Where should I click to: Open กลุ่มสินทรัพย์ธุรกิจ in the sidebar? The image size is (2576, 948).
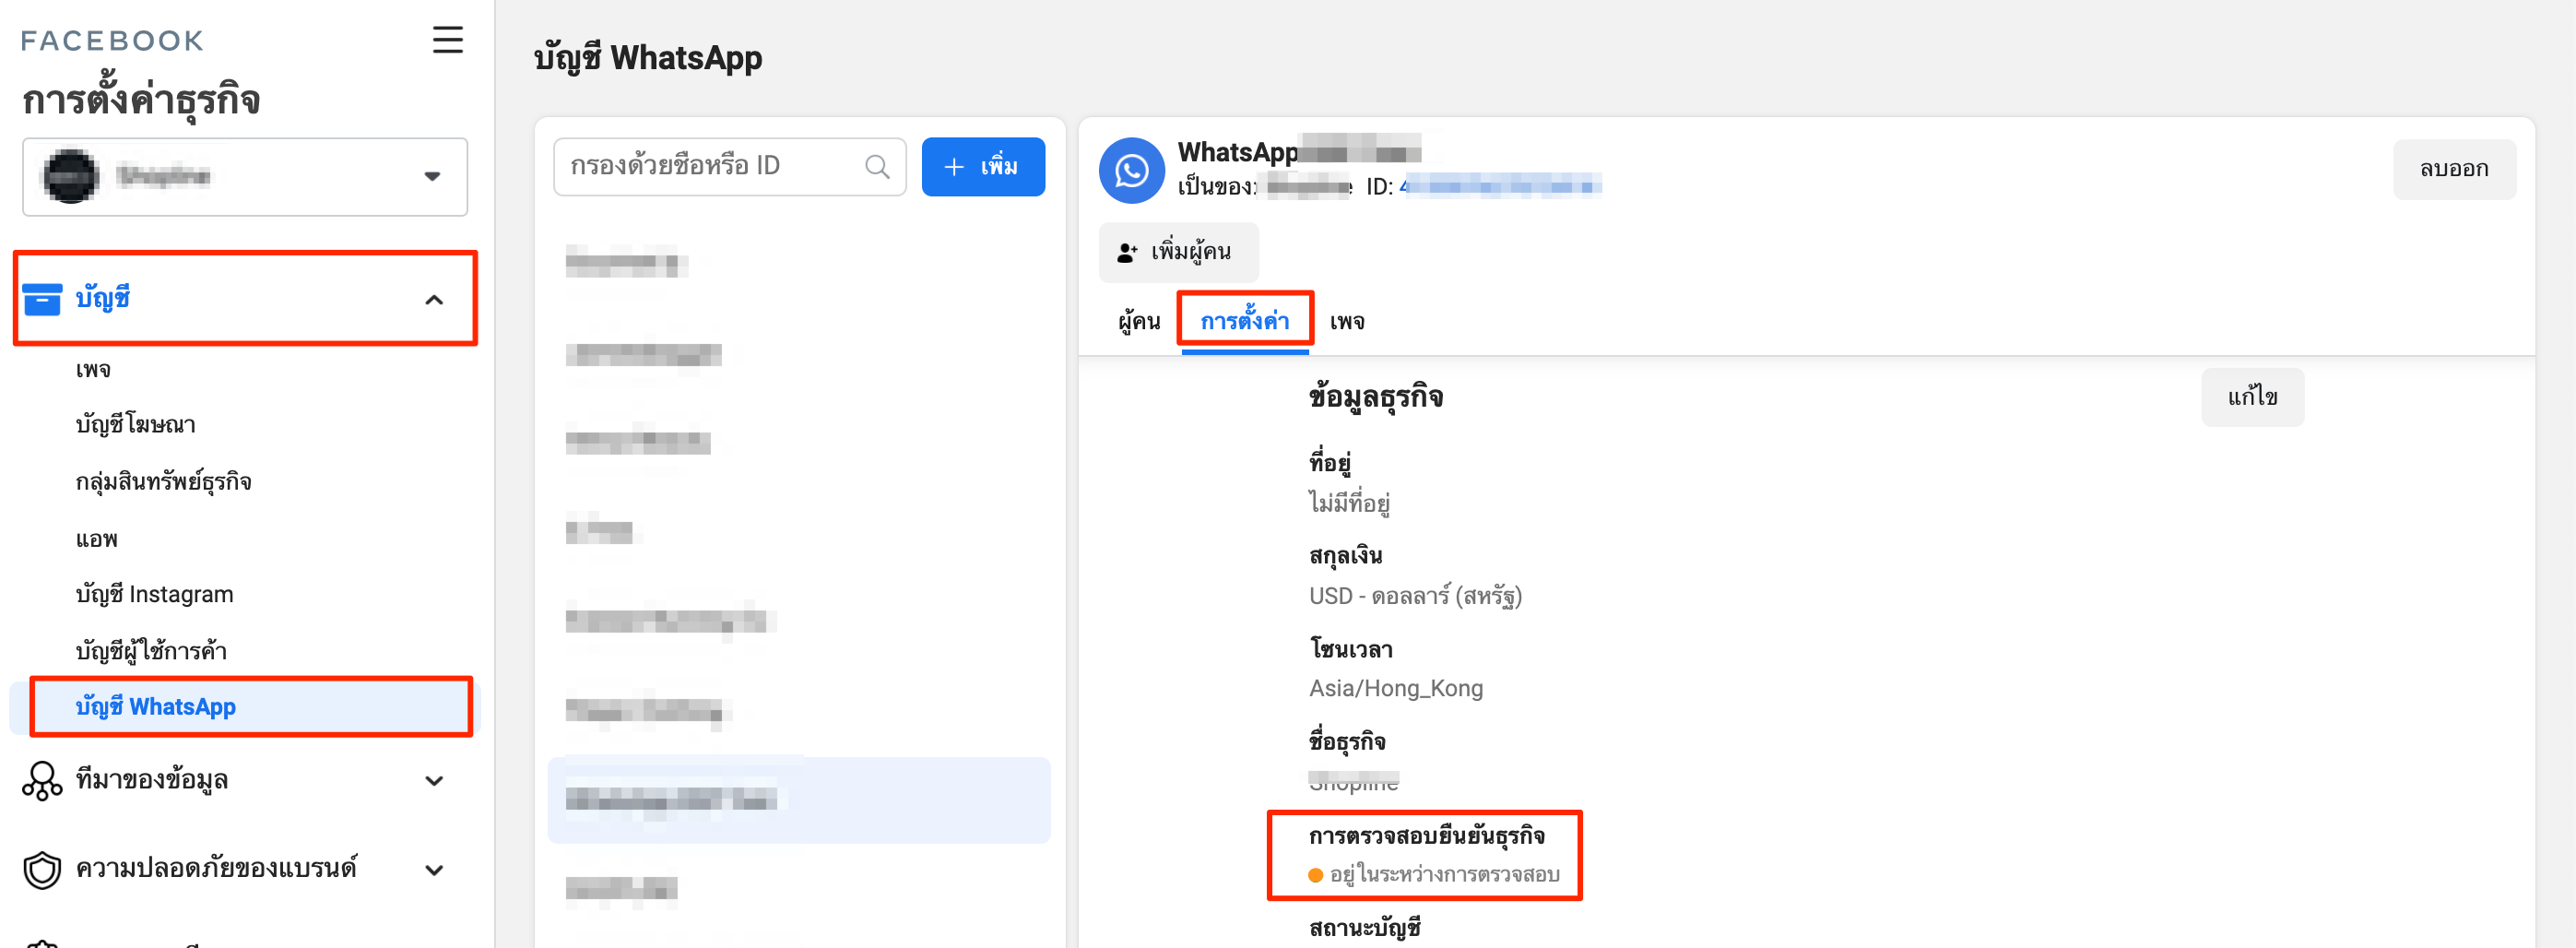coord(163,482)
